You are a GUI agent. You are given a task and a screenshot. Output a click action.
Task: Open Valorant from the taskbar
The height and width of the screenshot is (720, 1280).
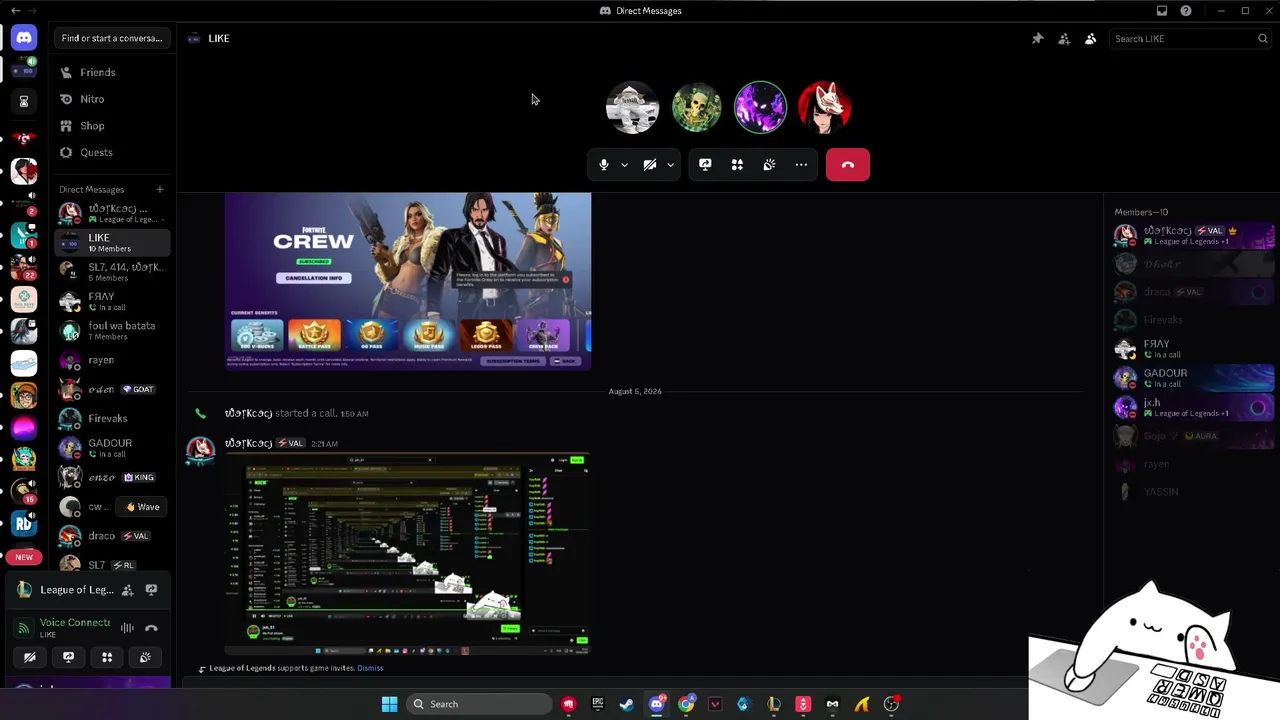(715, 704)
